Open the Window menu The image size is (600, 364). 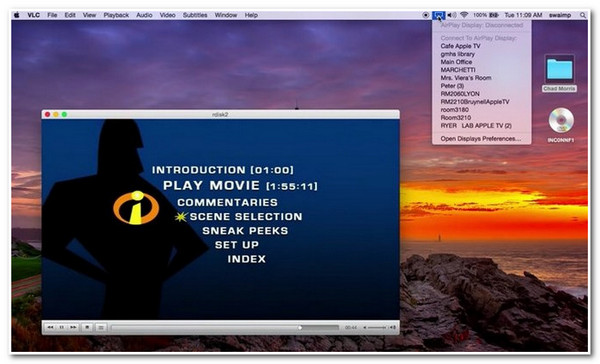226,15
